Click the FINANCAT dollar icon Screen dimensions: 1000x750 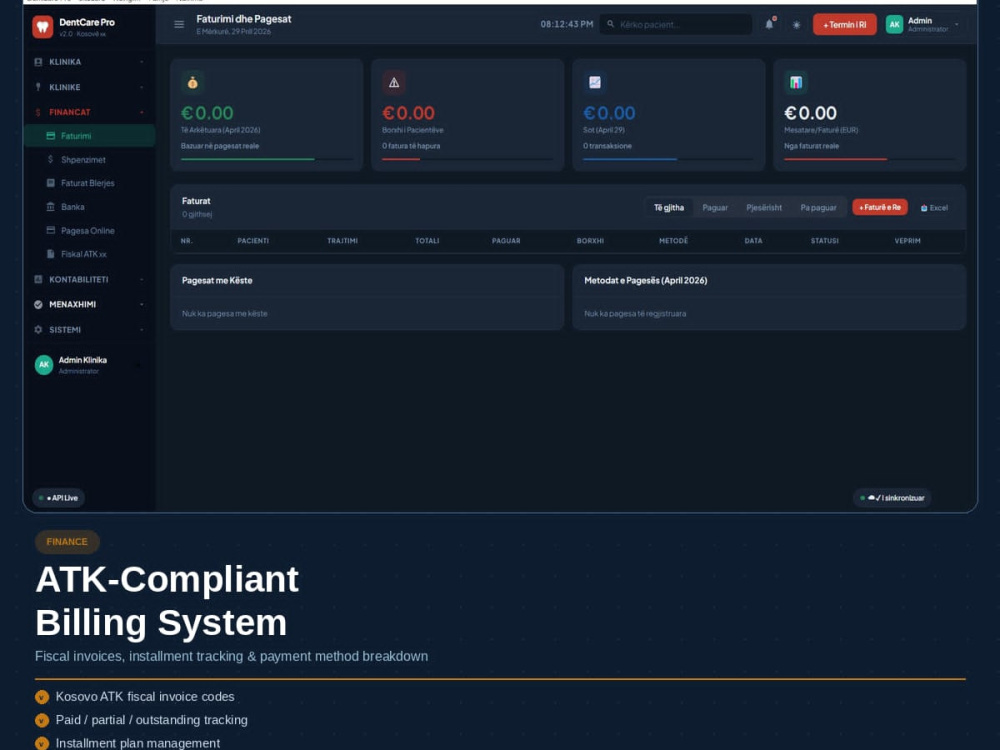click(38, 112)
